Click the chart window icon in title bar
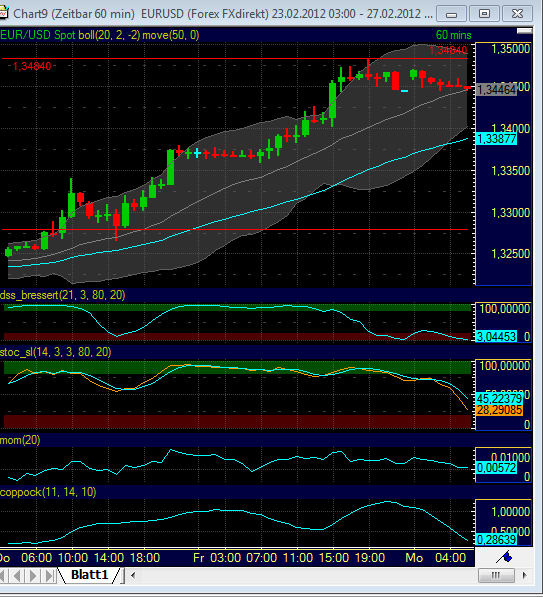This screenshot has width=543, height=597. click(x=3, y=13)
